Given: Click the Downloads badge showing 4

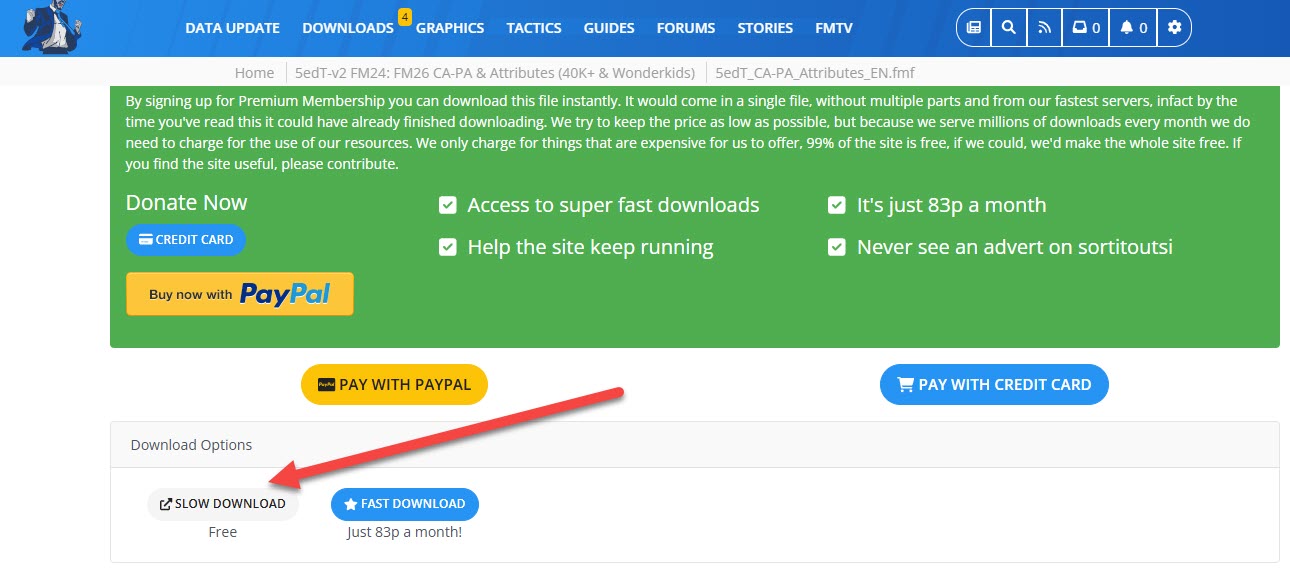Looking at the screenshot, I should [404, 16].
